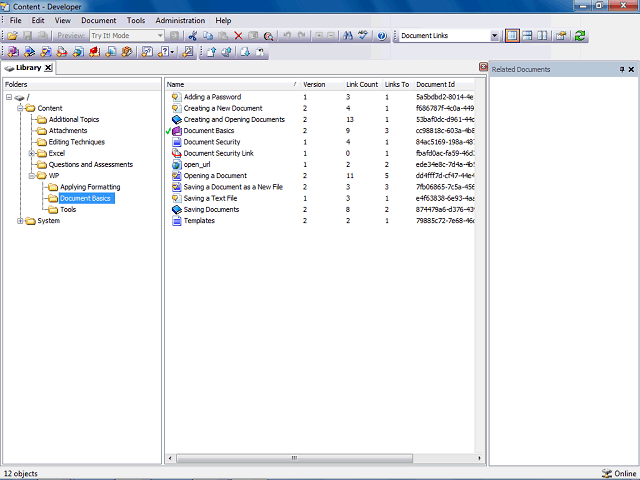Open the arrow beside the question-mark document icon
This screenshot has width=640, height=480.
click(x=172, y=52)
